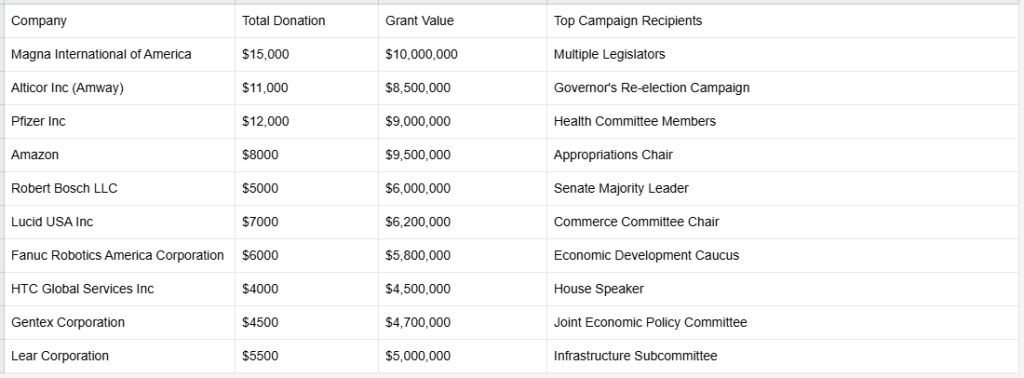Click the Pfizer Inc company cell
This screenshot has width=1024, height=378.
pos(120,121)
